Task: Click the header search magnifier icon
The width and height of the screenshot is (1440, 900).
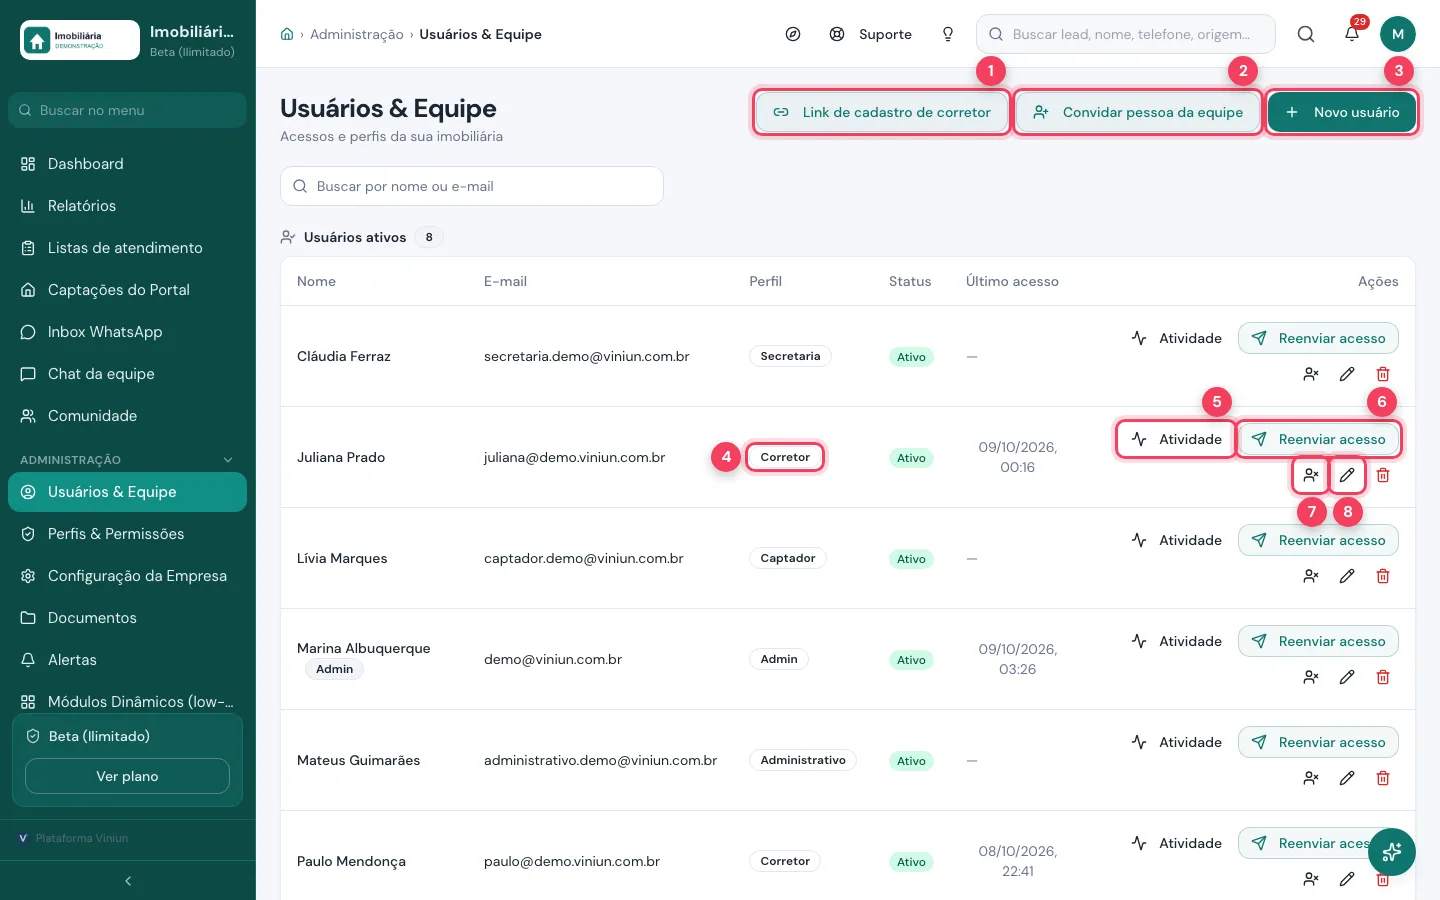Action: click(x=1306, y=34)
